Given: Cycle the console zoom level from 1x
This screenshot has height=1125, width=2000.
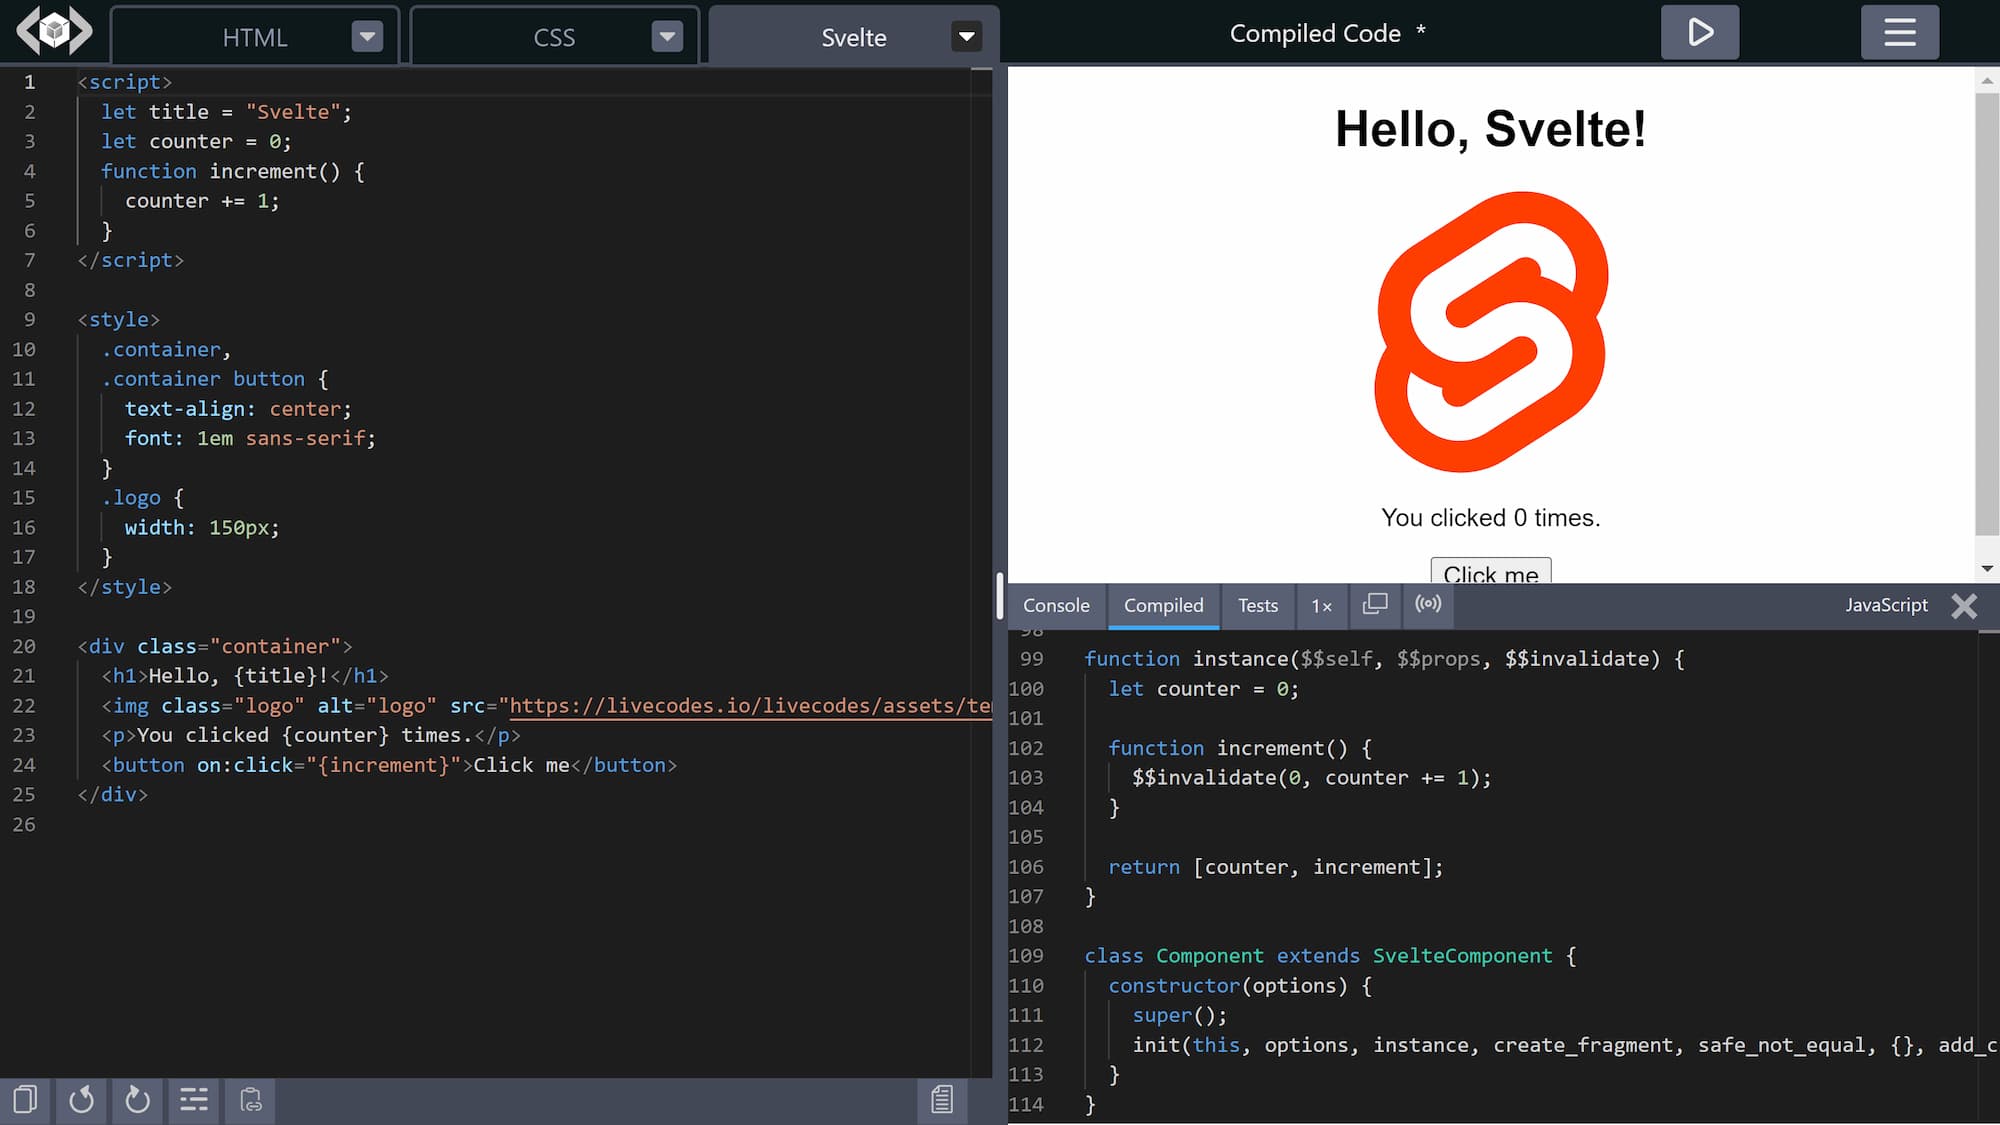Looking at the screenshot, I should click(1321, 606).
